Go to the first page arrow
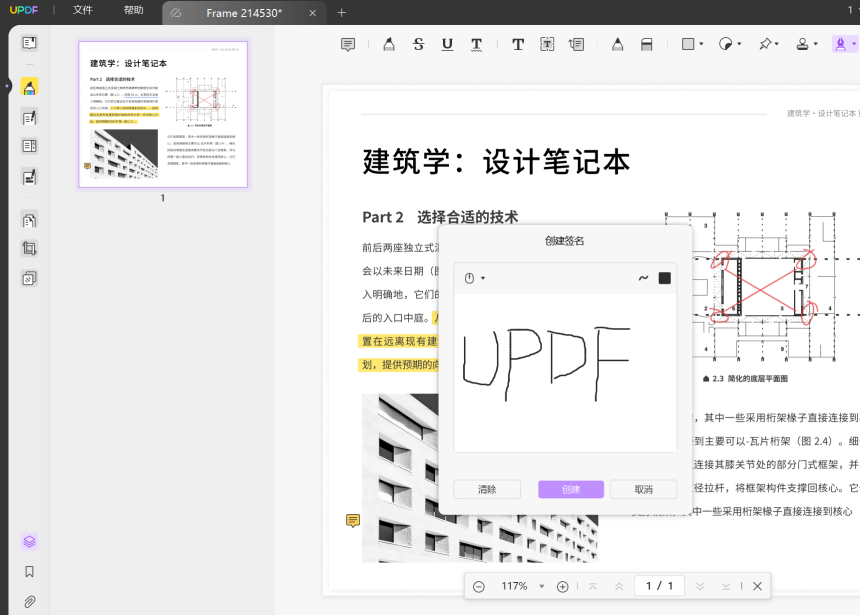Viewport: 860px width, 615px height. (x=593, y=586)
